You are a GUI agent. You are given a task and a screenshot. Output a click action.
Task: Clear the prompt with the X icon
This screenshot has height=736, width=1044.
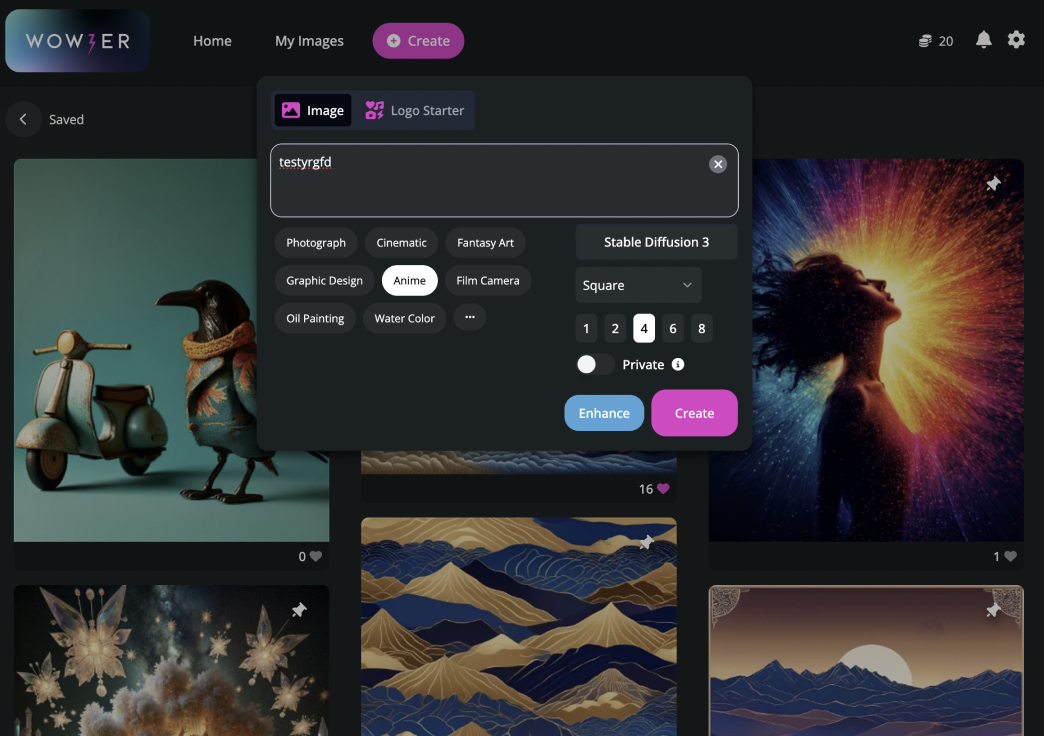[717, 164]
